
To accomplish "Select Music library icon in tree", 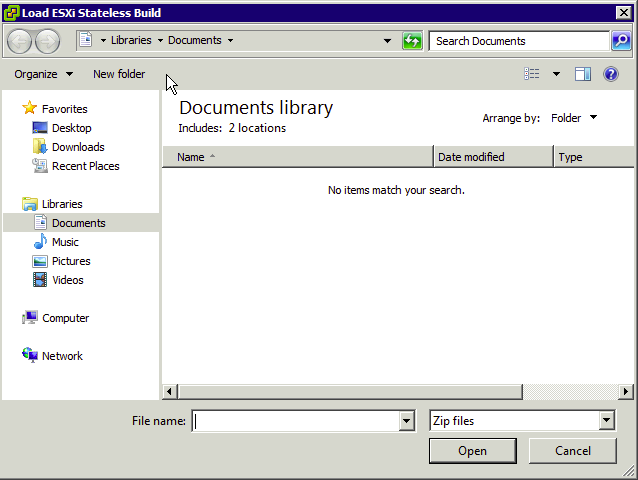I will 40,242.
